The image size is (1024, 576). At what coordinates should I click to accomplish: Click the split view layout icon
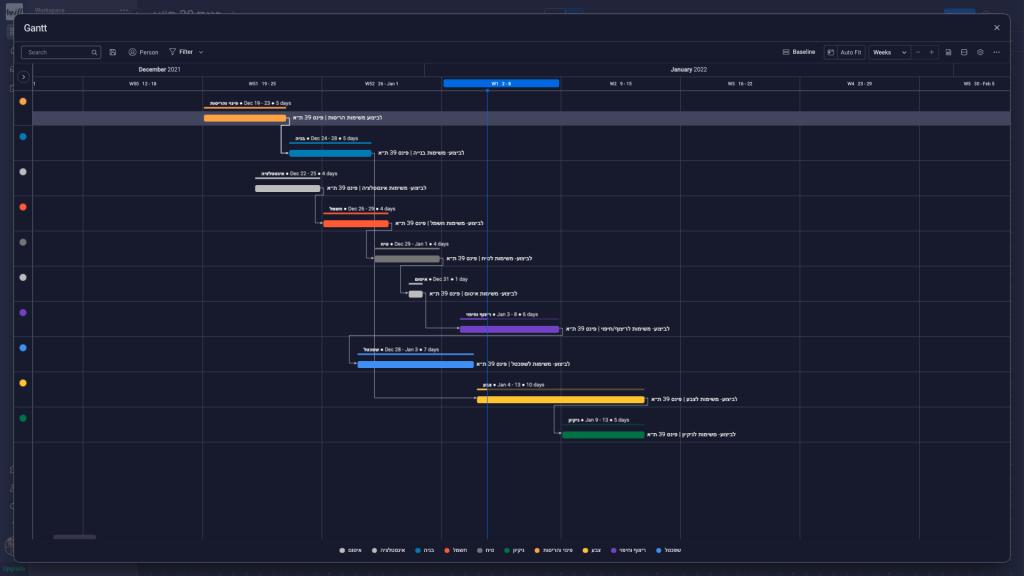click(x=964, y=52)
